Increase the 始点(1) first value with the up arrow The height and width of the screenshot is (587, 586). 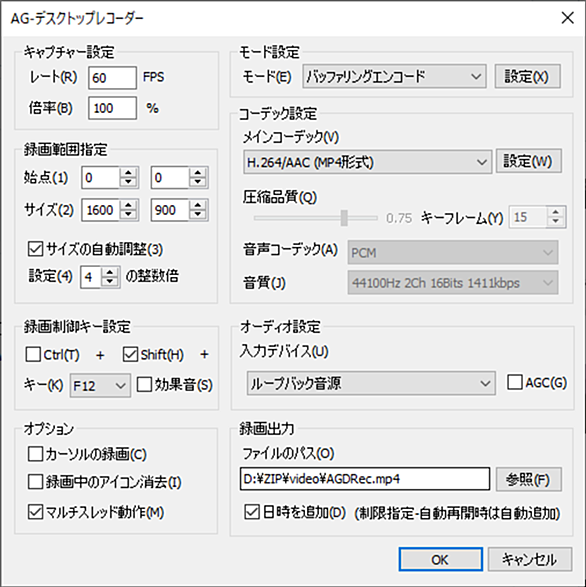(x=128, y=173)
